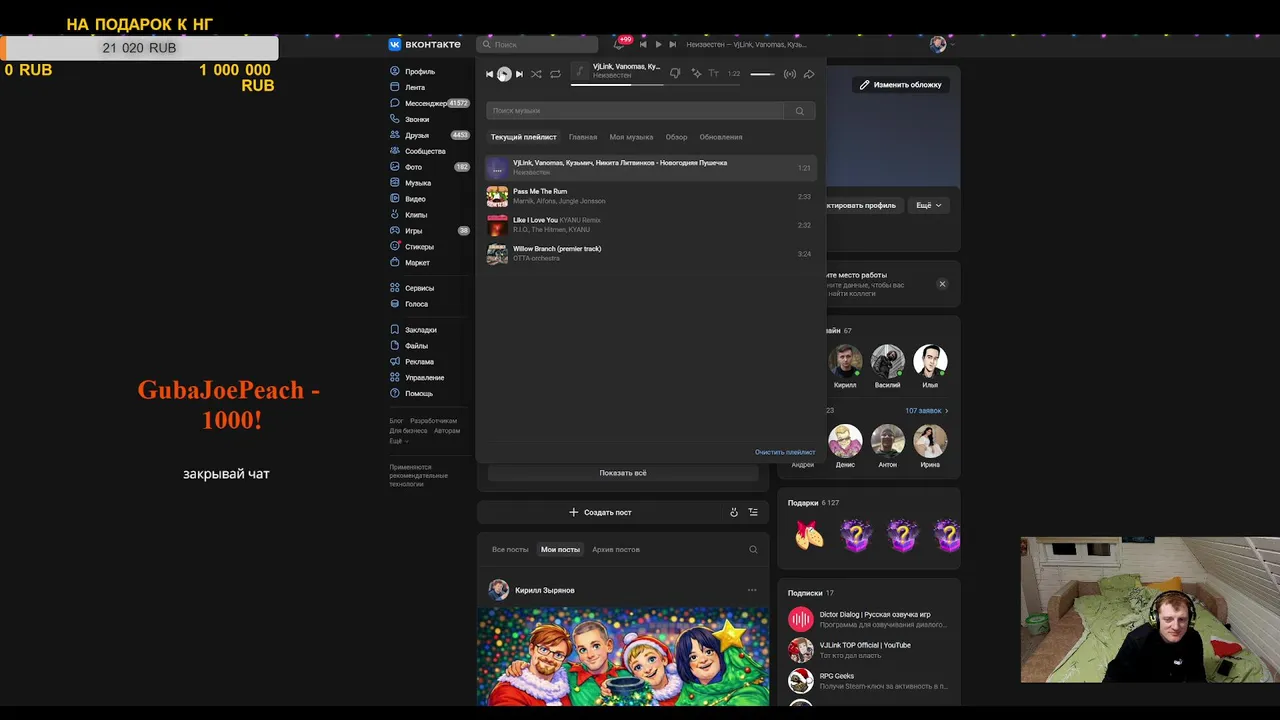The image size is (1280, 720).
Task: Open Управление in the sidebar
Action: [417, 378]
